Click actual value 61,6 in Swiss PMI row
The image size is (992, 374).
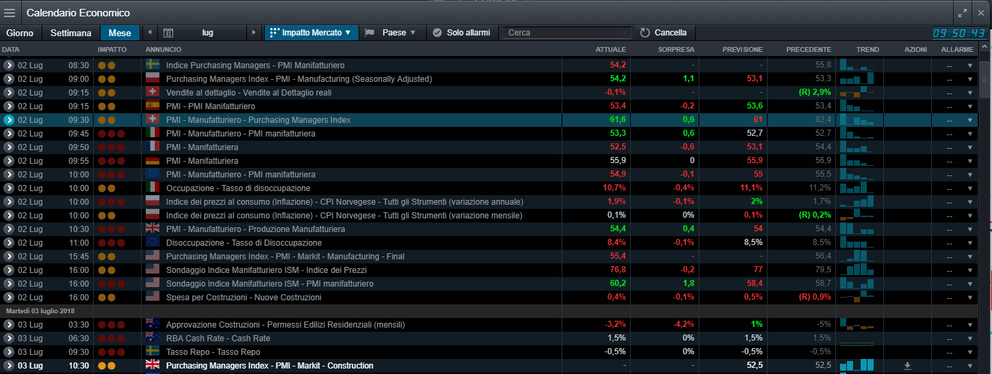coord(618,120)
